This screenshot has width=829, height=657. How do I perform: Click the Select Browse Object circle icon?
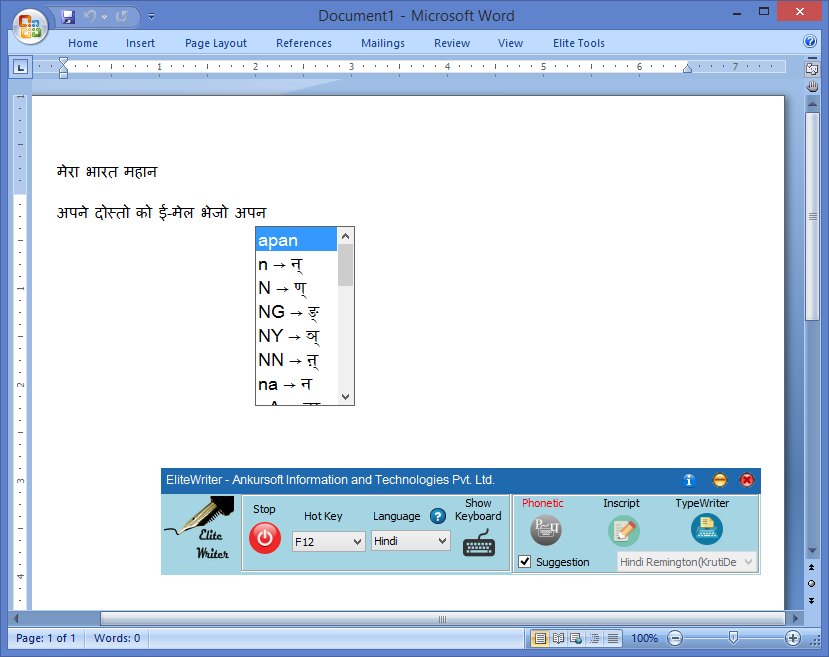pos(812,584)
